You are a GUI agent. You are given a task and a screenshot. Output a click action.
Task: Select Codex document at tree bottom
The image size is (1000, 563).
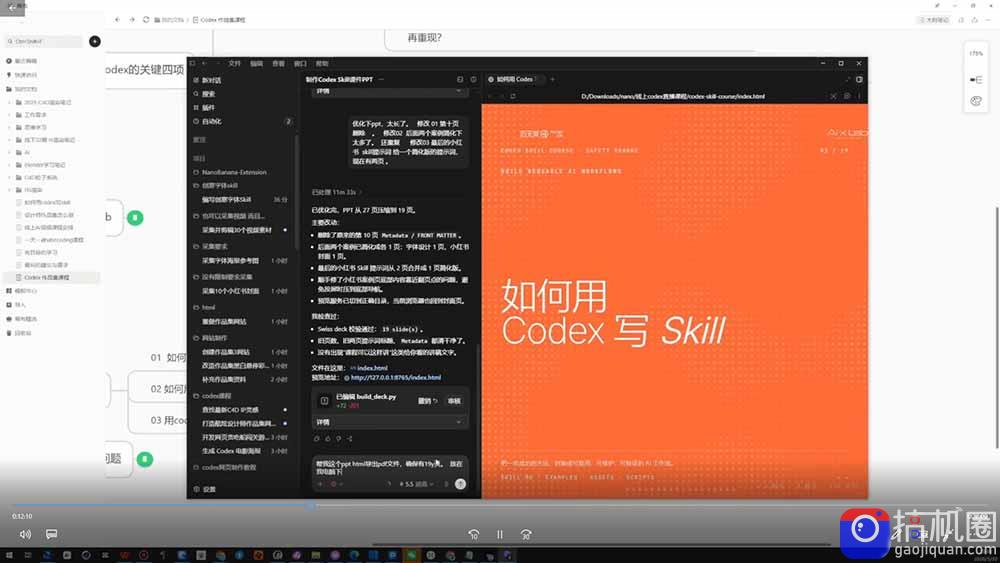[51, 277]
